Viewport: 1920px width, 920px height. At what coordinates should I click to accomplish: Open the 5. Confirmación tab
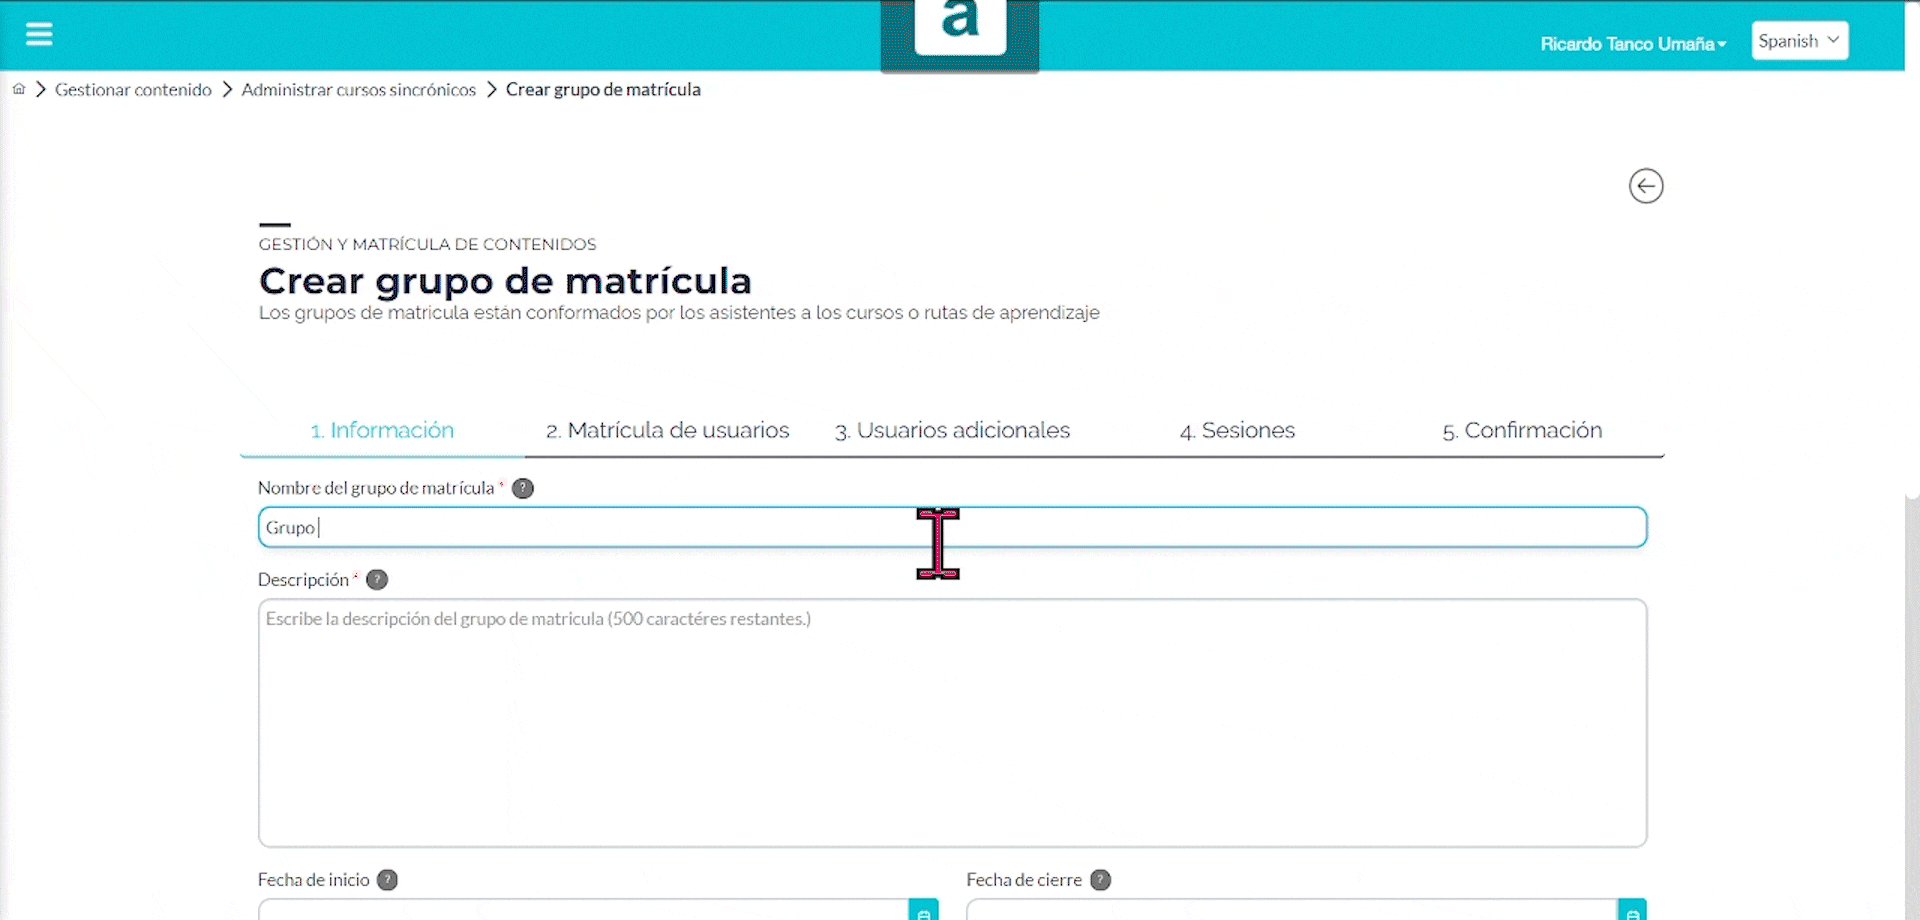point(1522,431)
